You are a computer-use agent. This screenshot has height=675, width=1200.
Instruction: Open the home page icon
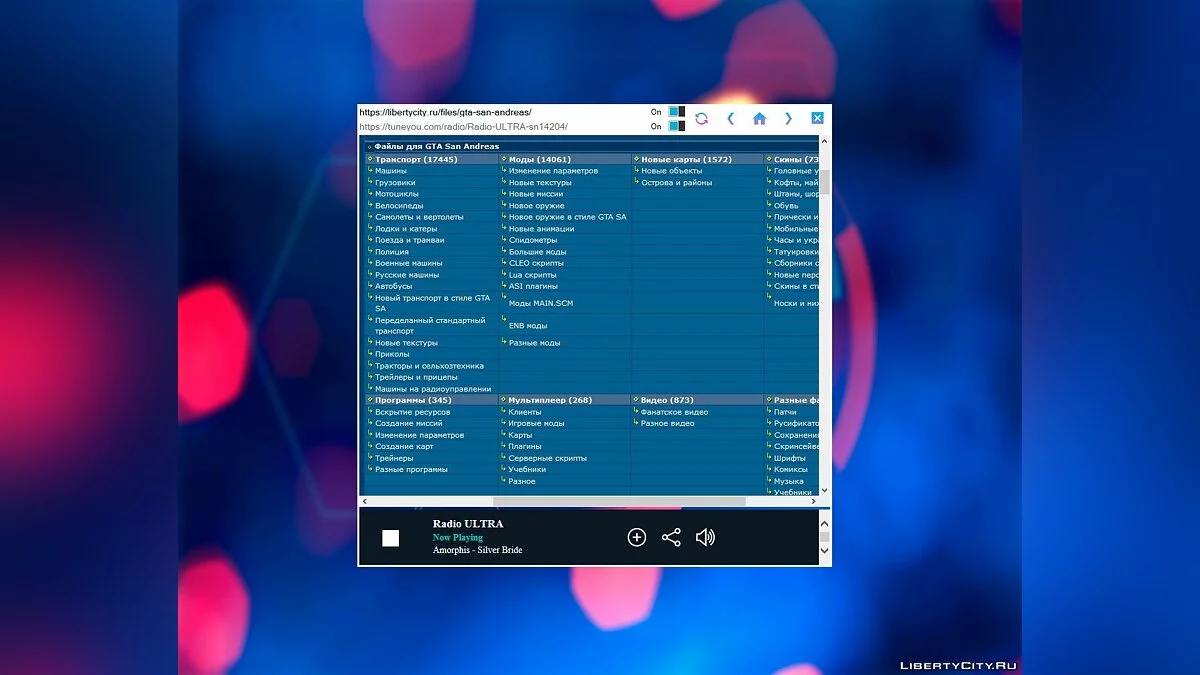(x=759, y=118)
